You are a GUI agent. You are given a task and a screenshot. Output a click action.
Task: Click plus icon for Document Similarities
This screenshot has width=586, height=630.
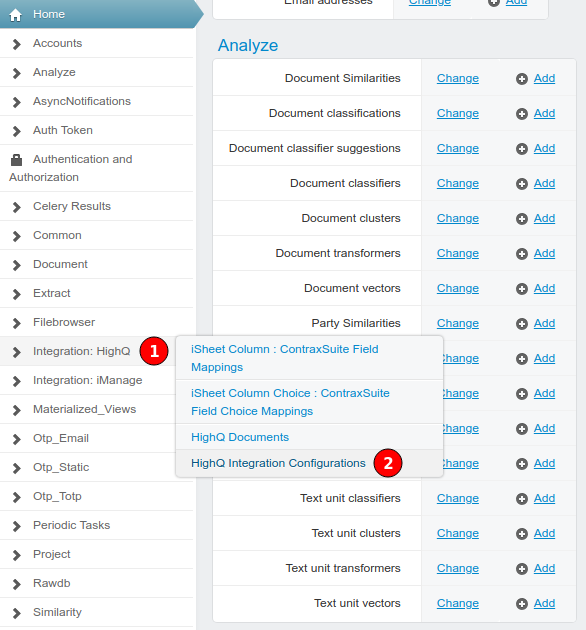(x=522, y=79)
